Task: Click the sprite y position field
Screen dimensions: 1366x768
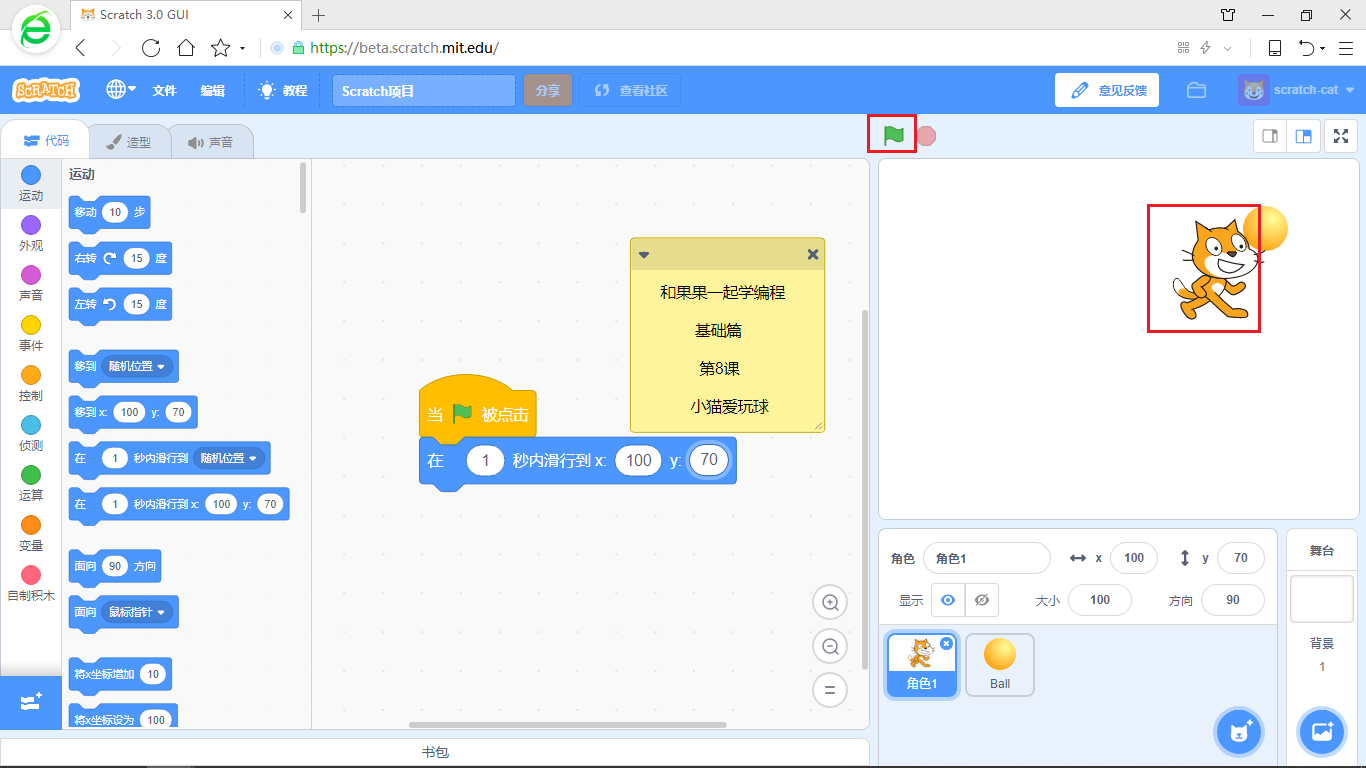Action: (1241, 558)
